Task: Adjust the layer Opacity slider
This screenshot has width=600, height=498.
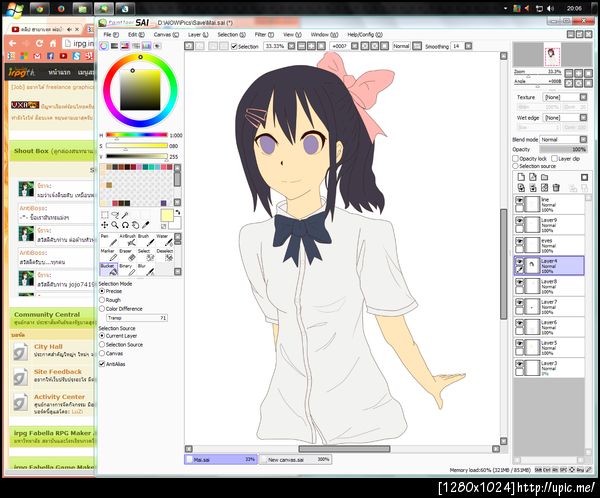Action: click(x=563, y=149)
